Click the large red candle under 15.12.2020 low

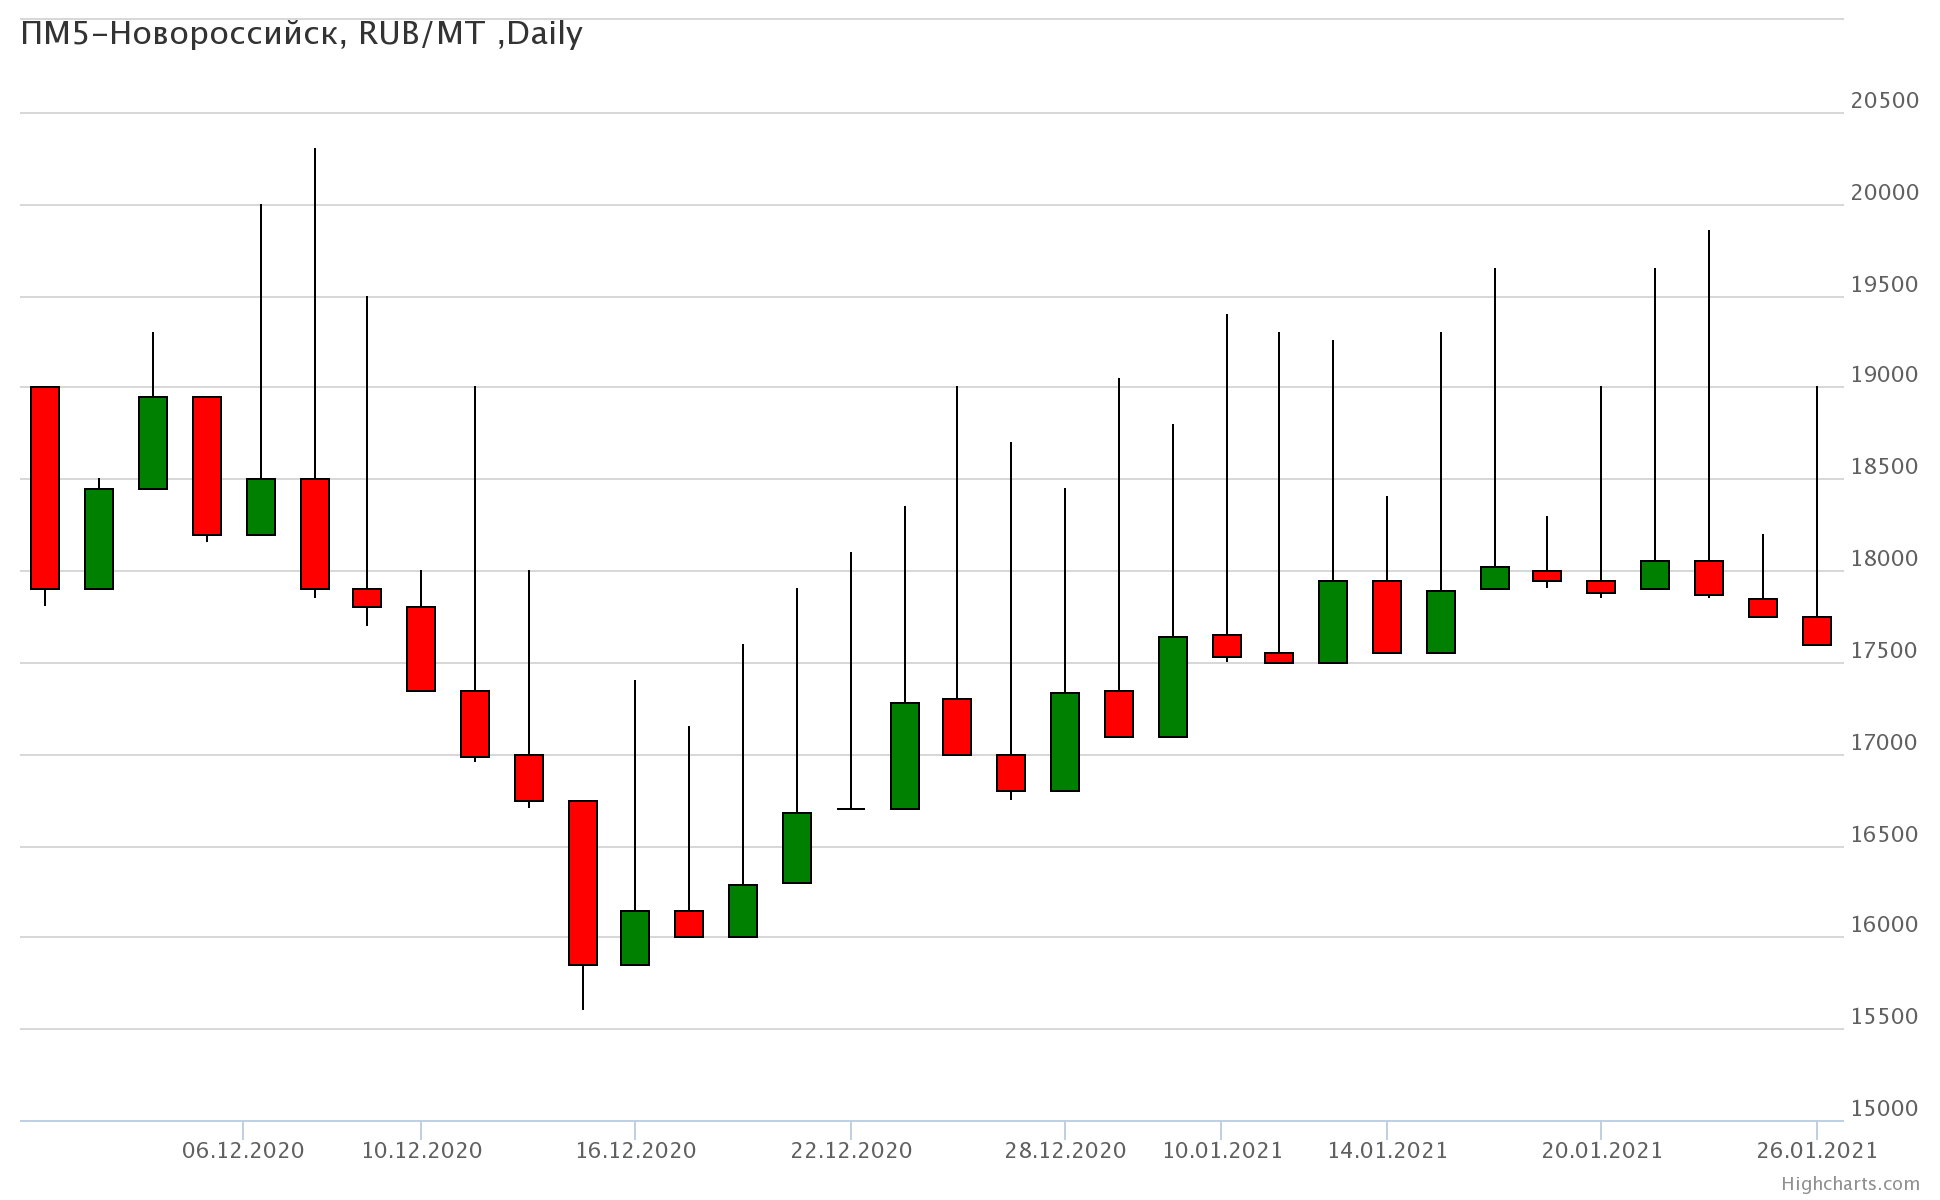point(583,882)
